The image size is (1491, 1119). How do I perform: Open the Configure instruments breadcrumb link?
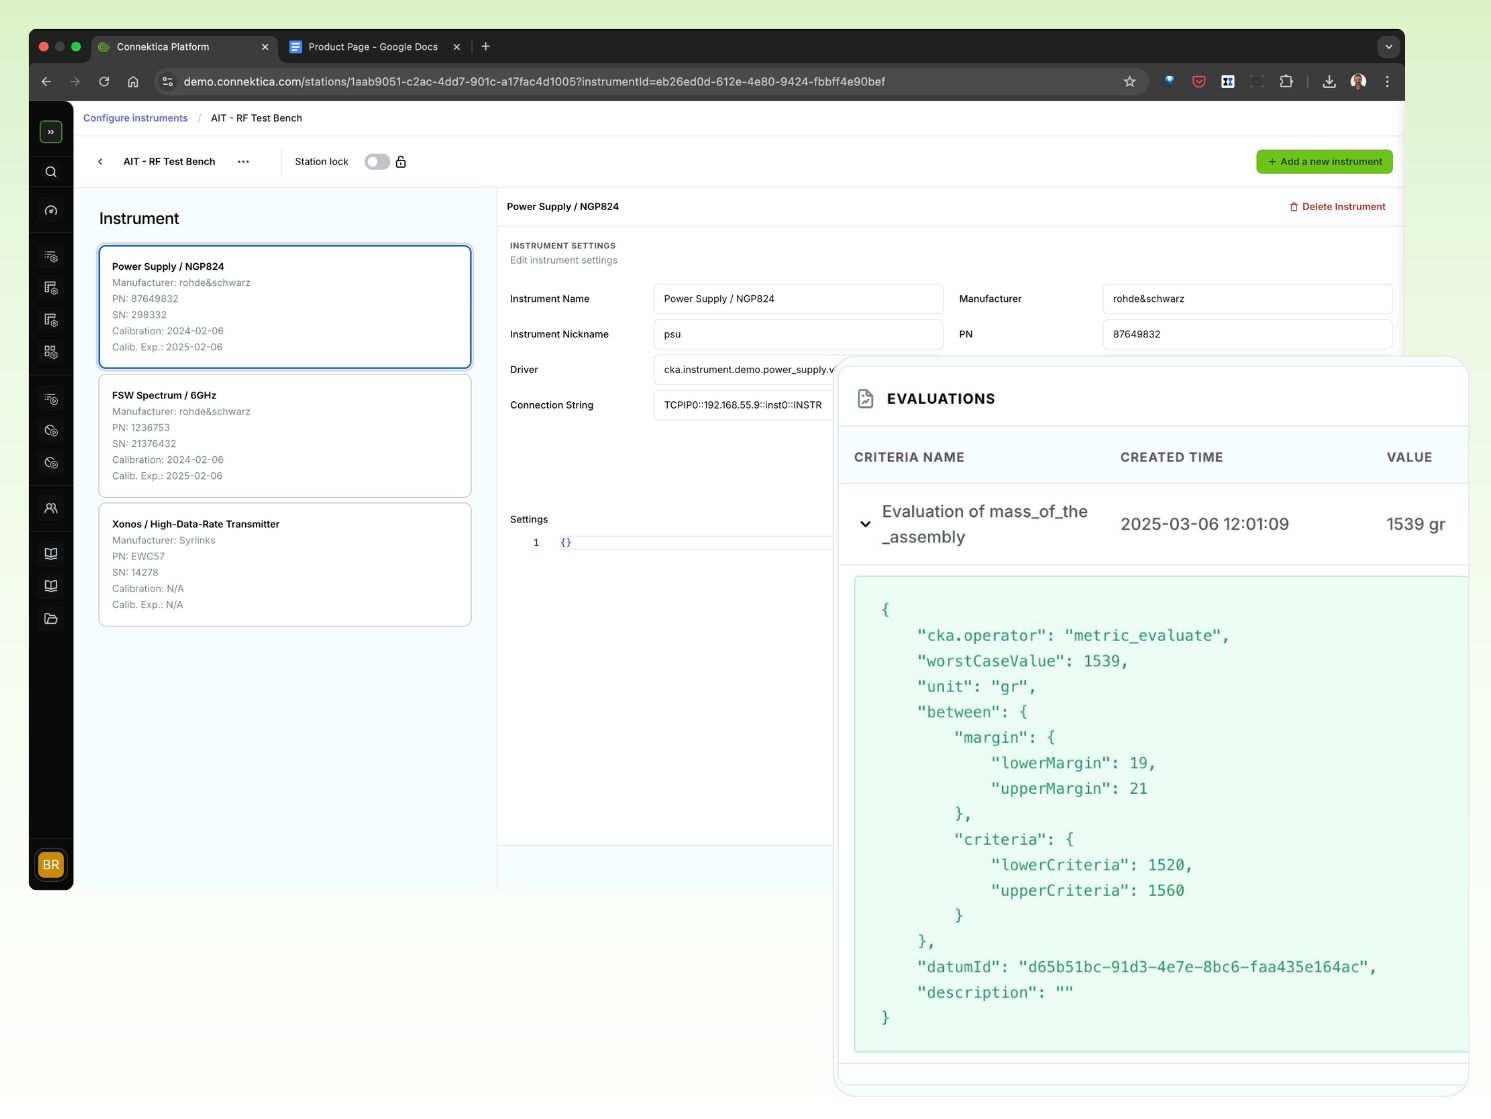(134, 118)
